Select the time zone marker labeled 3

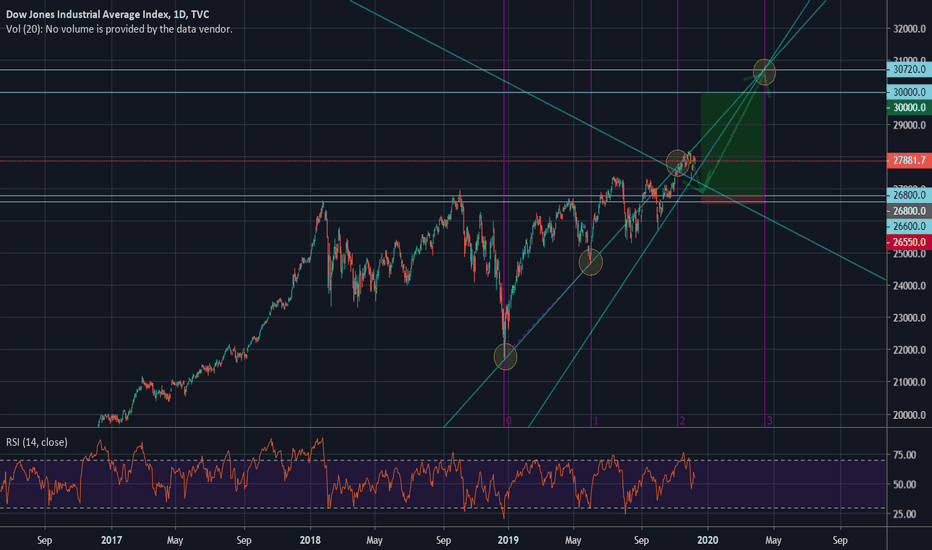click(x=769, y=420)
